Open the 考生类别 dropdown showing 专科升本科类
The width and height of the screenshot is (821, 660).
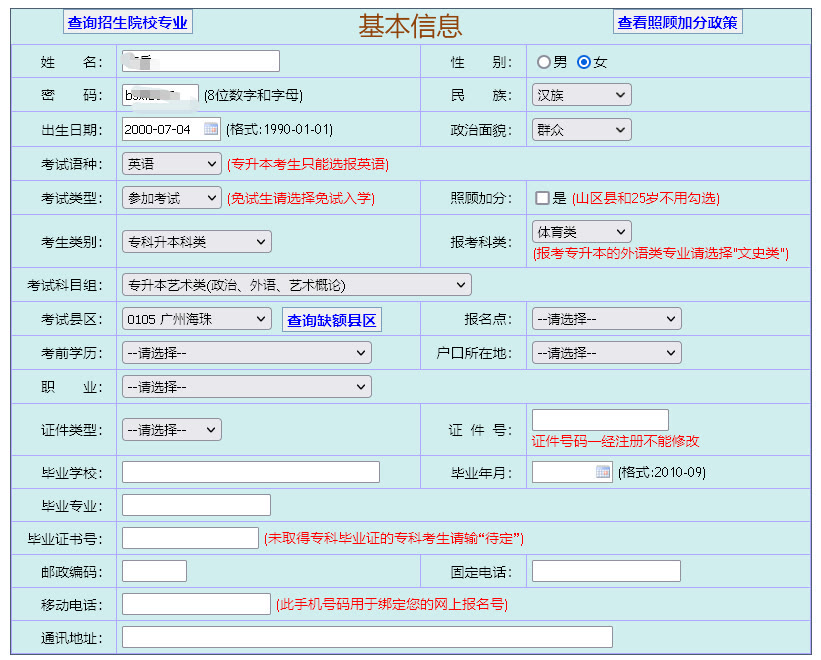click(x=196, y=241)
